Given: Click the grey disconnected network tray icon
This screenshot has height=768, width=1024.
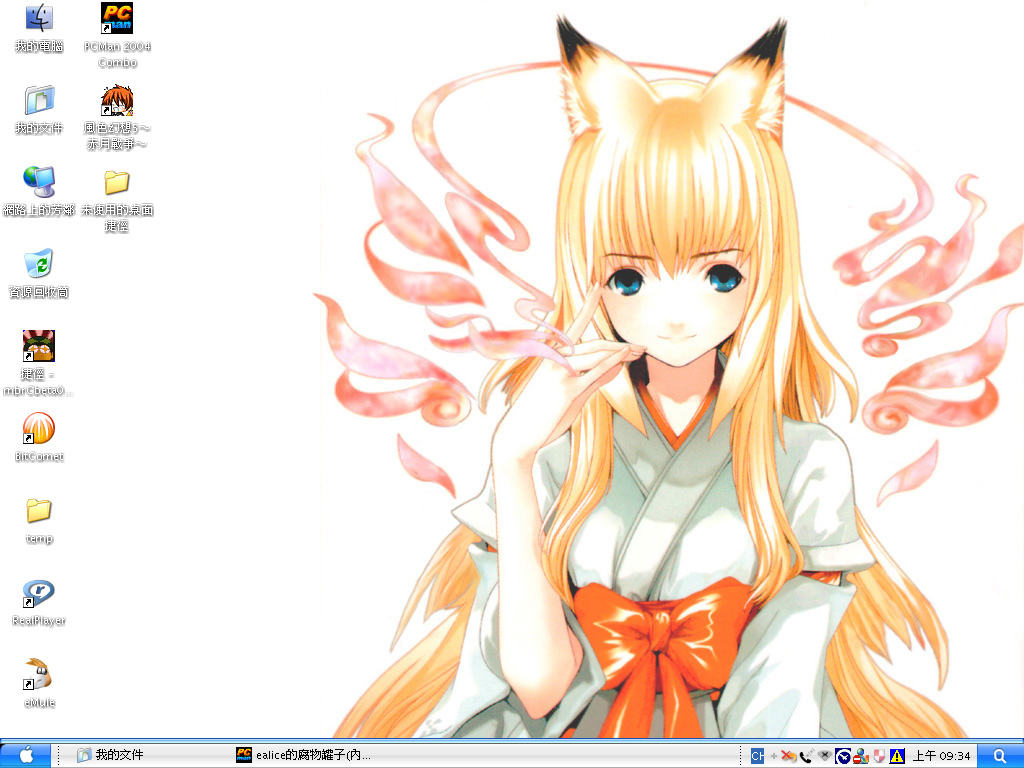Looking at the screenshot, I should point(825,756).
